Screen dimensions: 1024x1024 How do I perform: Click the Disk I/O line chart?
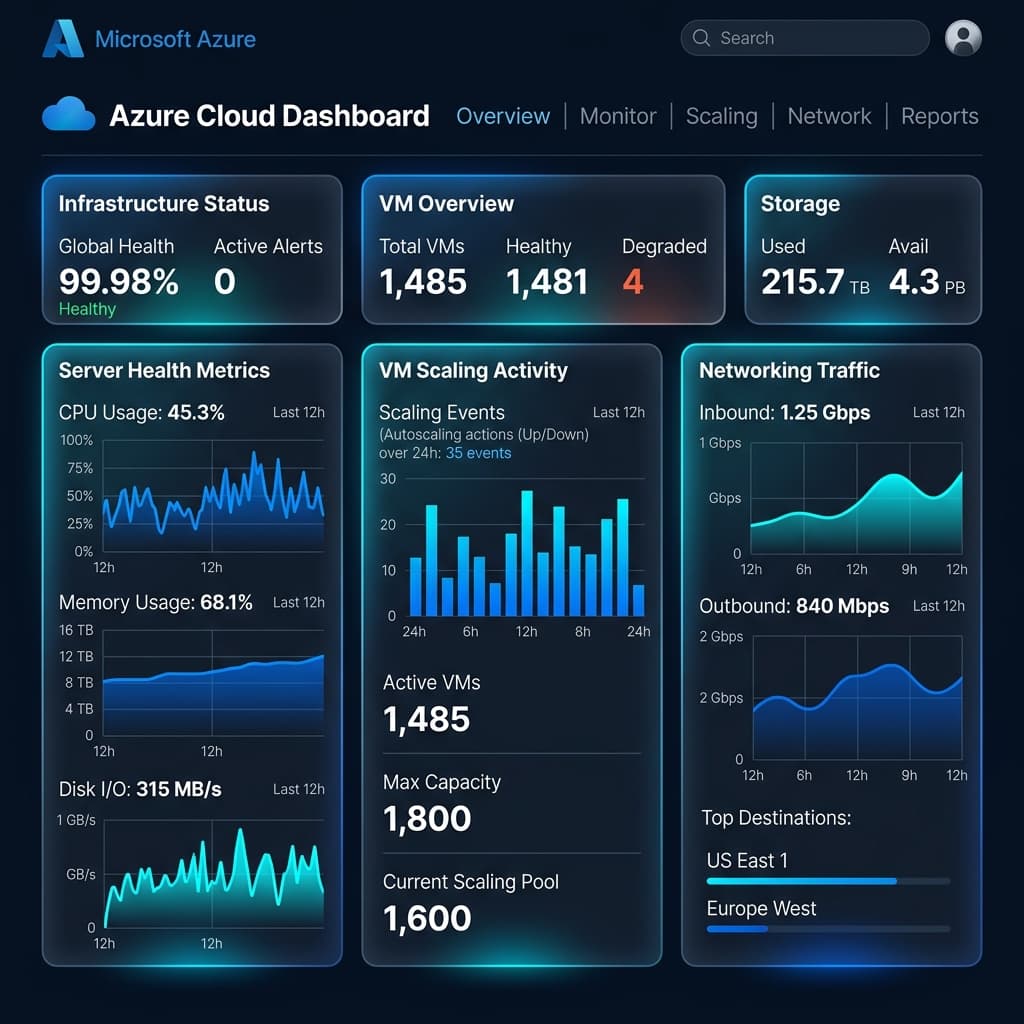pyautogui.click(x=213, y=874)
